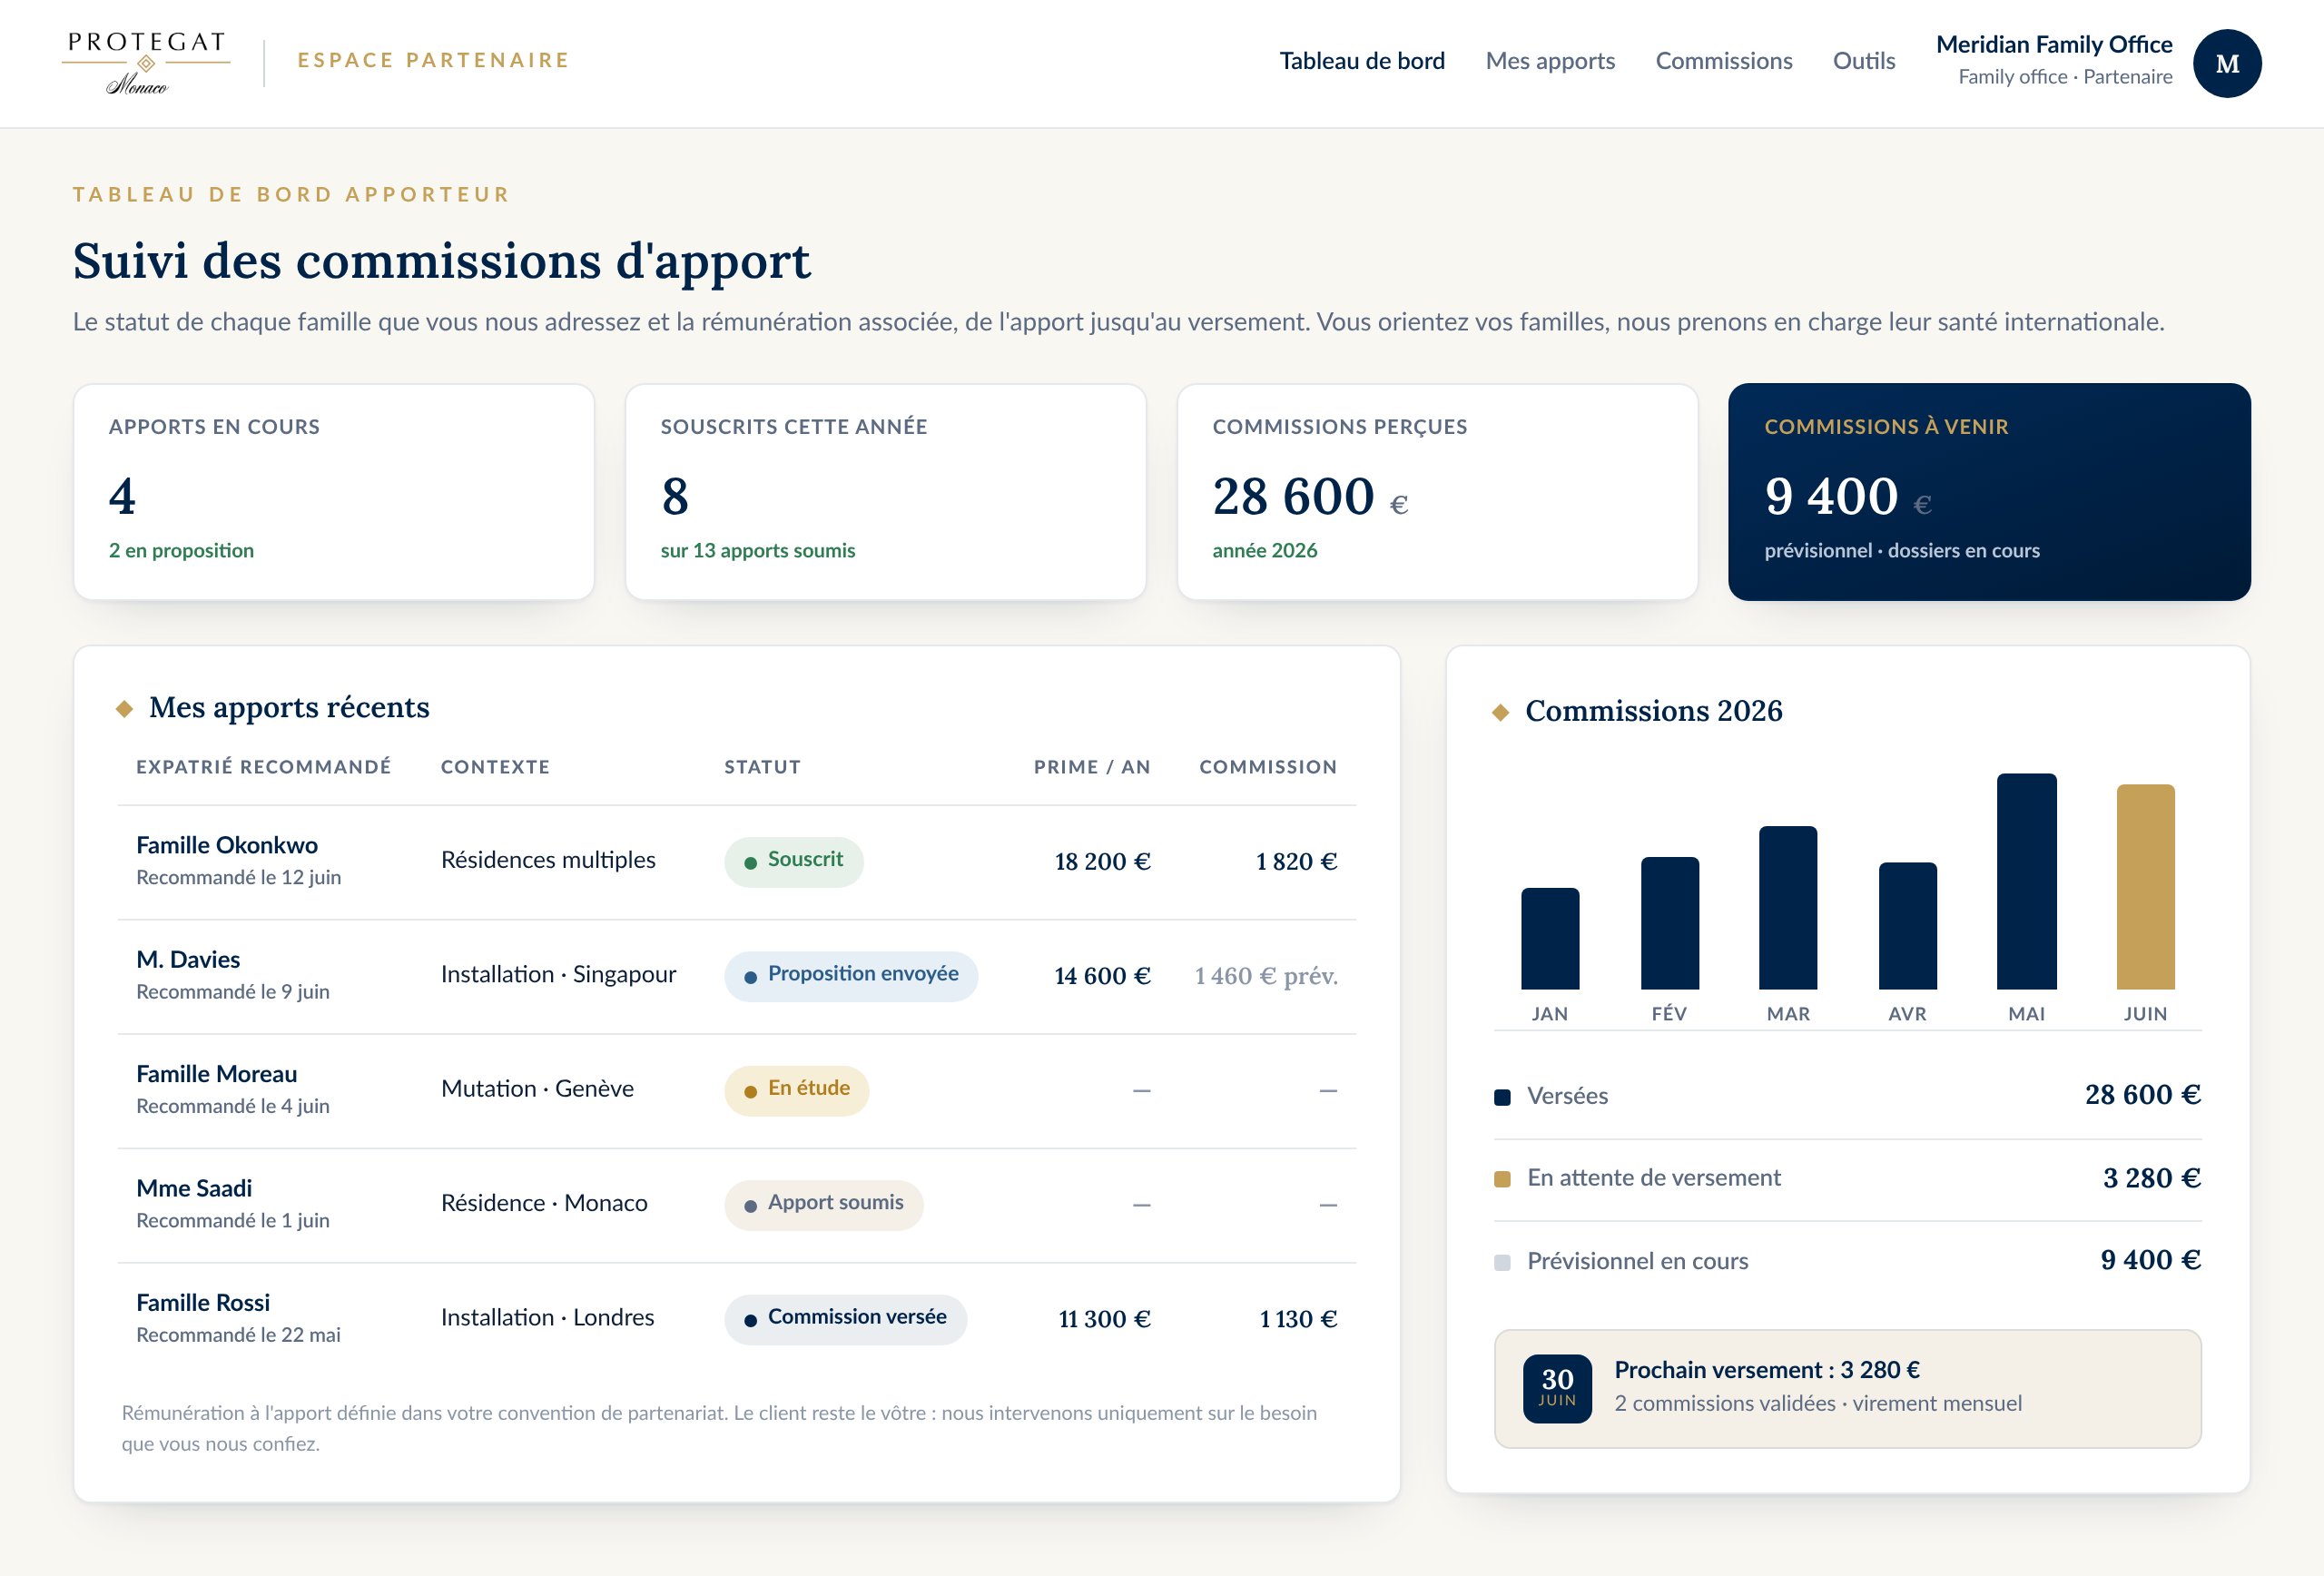Click the Commission versée status badge
This screenshot has width=2324, height=1576.
click(x=846, y=1319)
